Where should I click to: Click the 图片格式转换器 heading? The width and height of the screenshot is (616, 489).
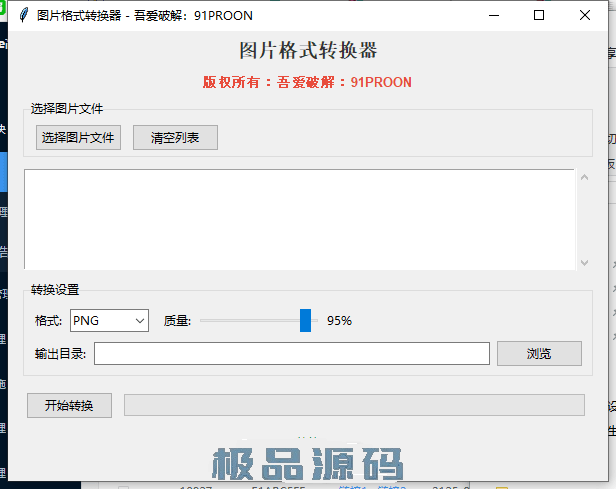pyautogui.click(x=308, y=51)
